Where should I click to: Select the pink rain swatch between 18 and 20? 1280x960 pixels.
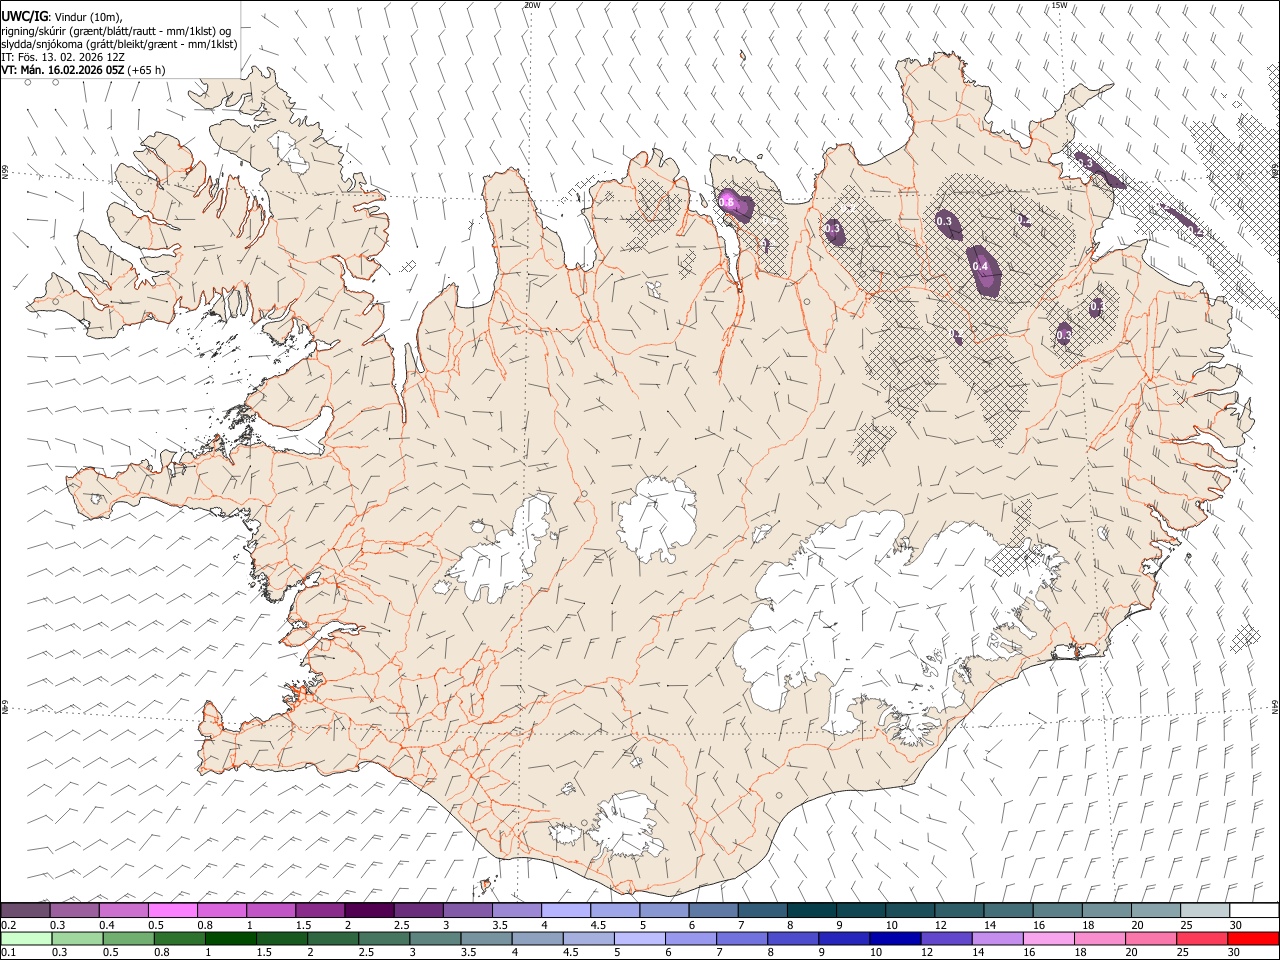[1098, 938]
